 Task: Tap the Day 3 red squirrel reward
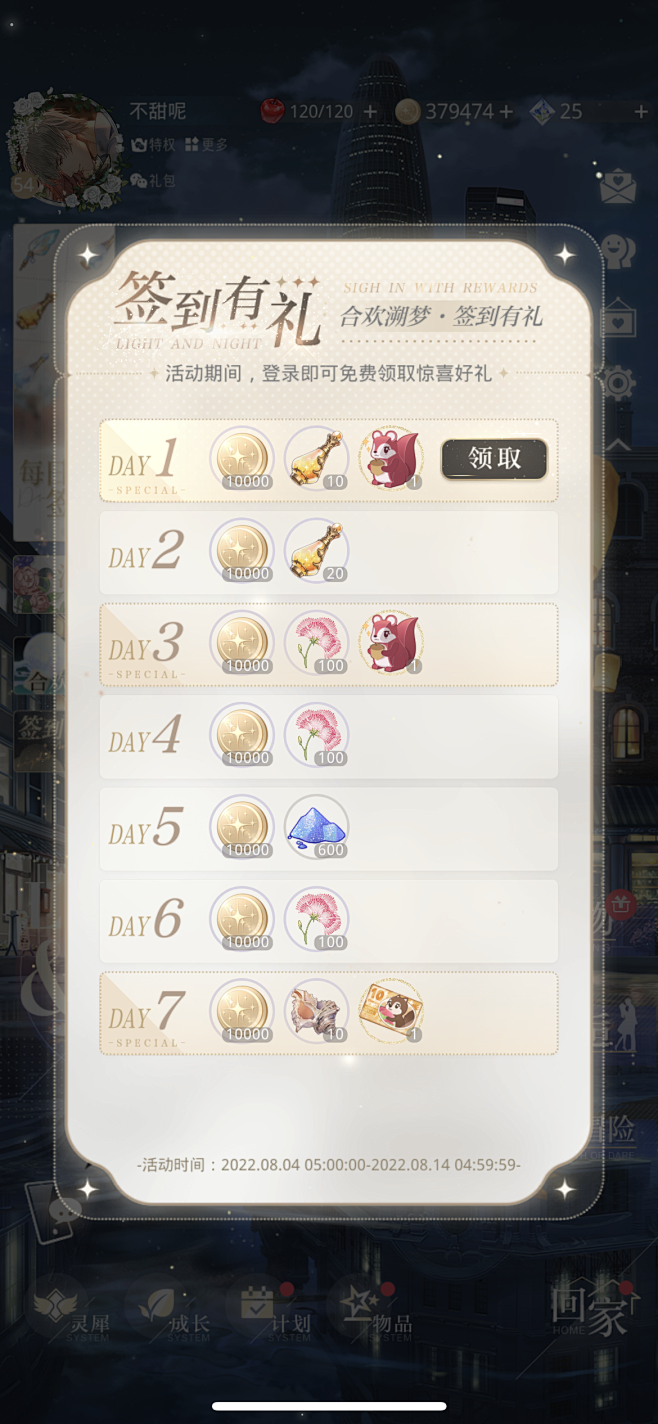391,643
